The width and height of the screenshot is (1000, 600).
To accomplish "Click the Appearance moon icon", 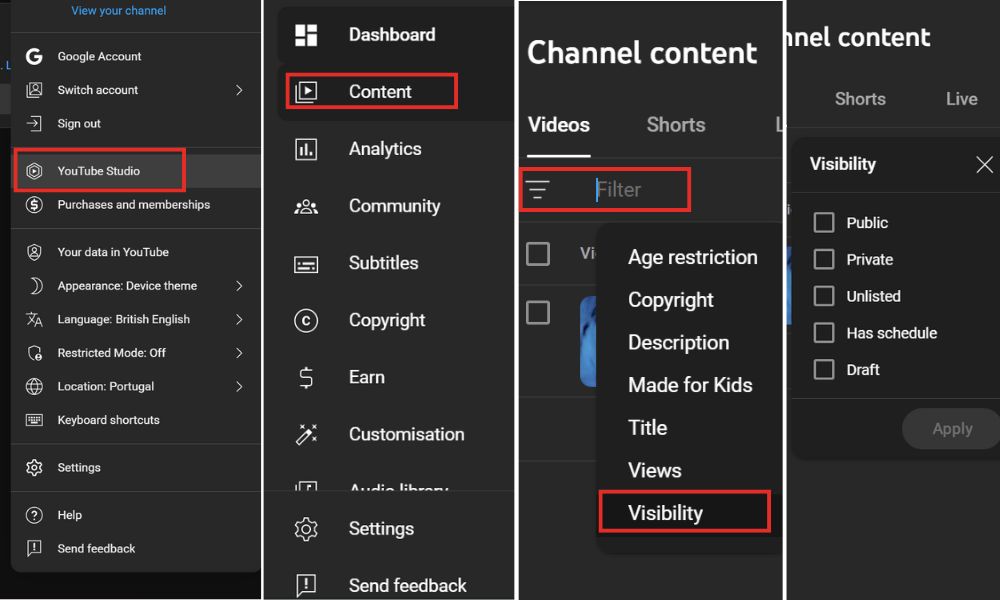I will click(x=36, y=286).
